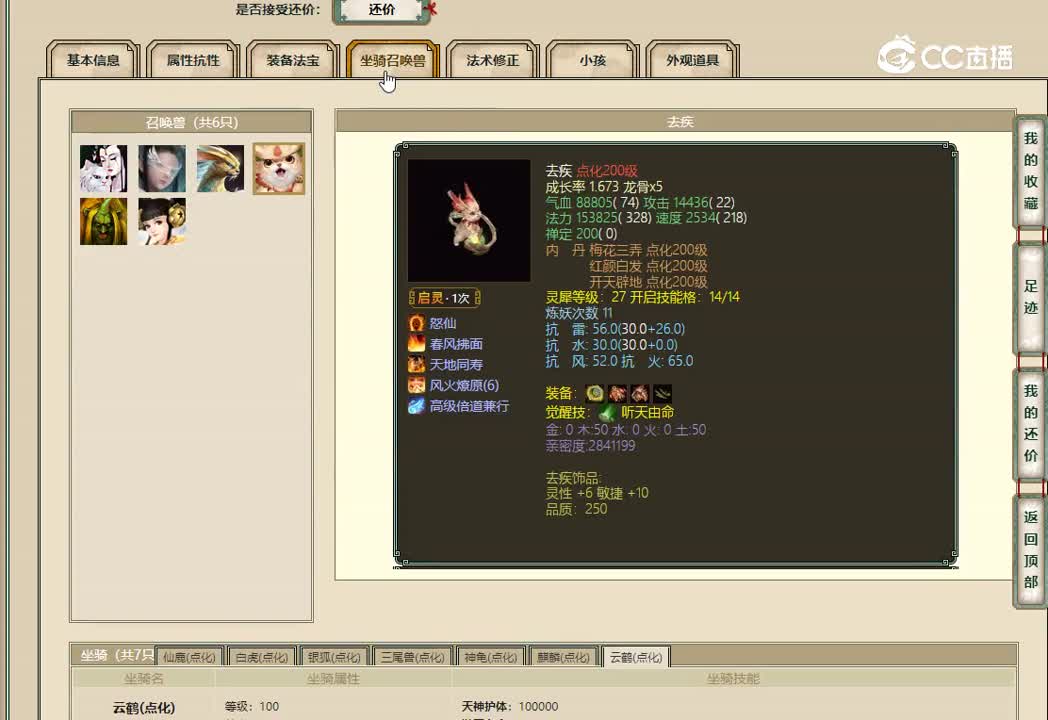Click the 等级: 100 mount attribute
This screenshot has width=1048, height=720.
tap(252, 707)
